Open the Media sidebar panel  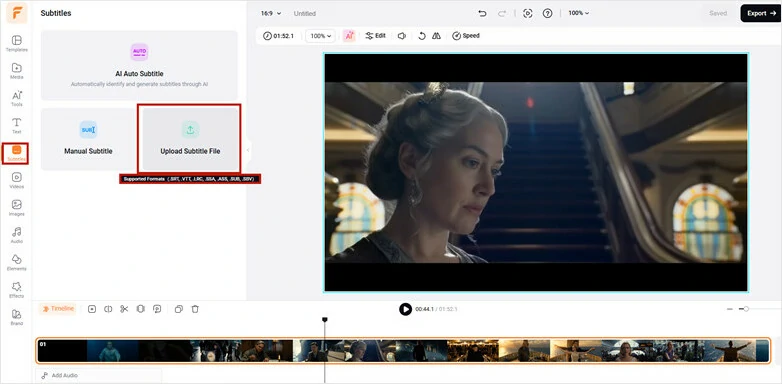[x=16, y=71]
